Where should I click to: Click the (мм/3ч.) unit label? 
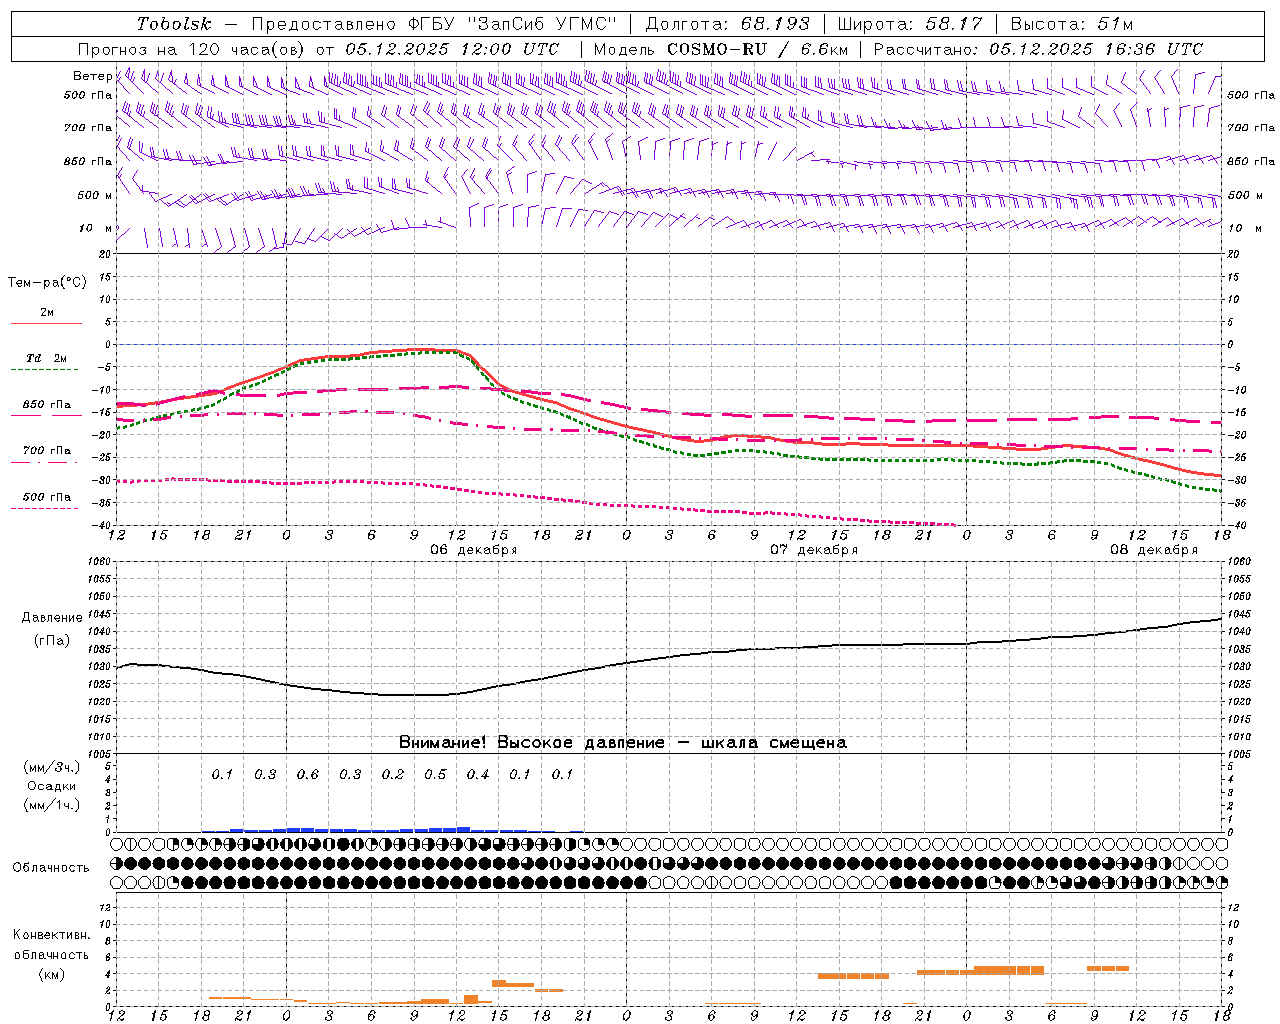click(x=51, y=767)
